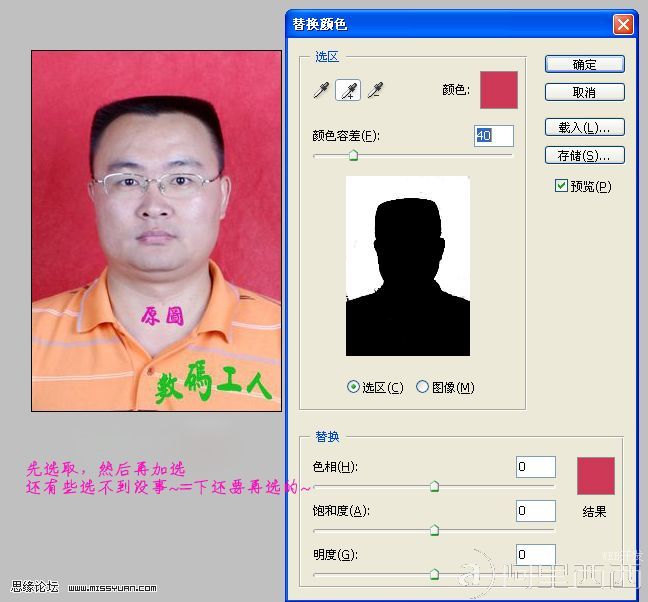The width and height of the screenshot is (648, 602).
Task: Click the 明度(G) lightness slider handle
Action: pos(434,574)
